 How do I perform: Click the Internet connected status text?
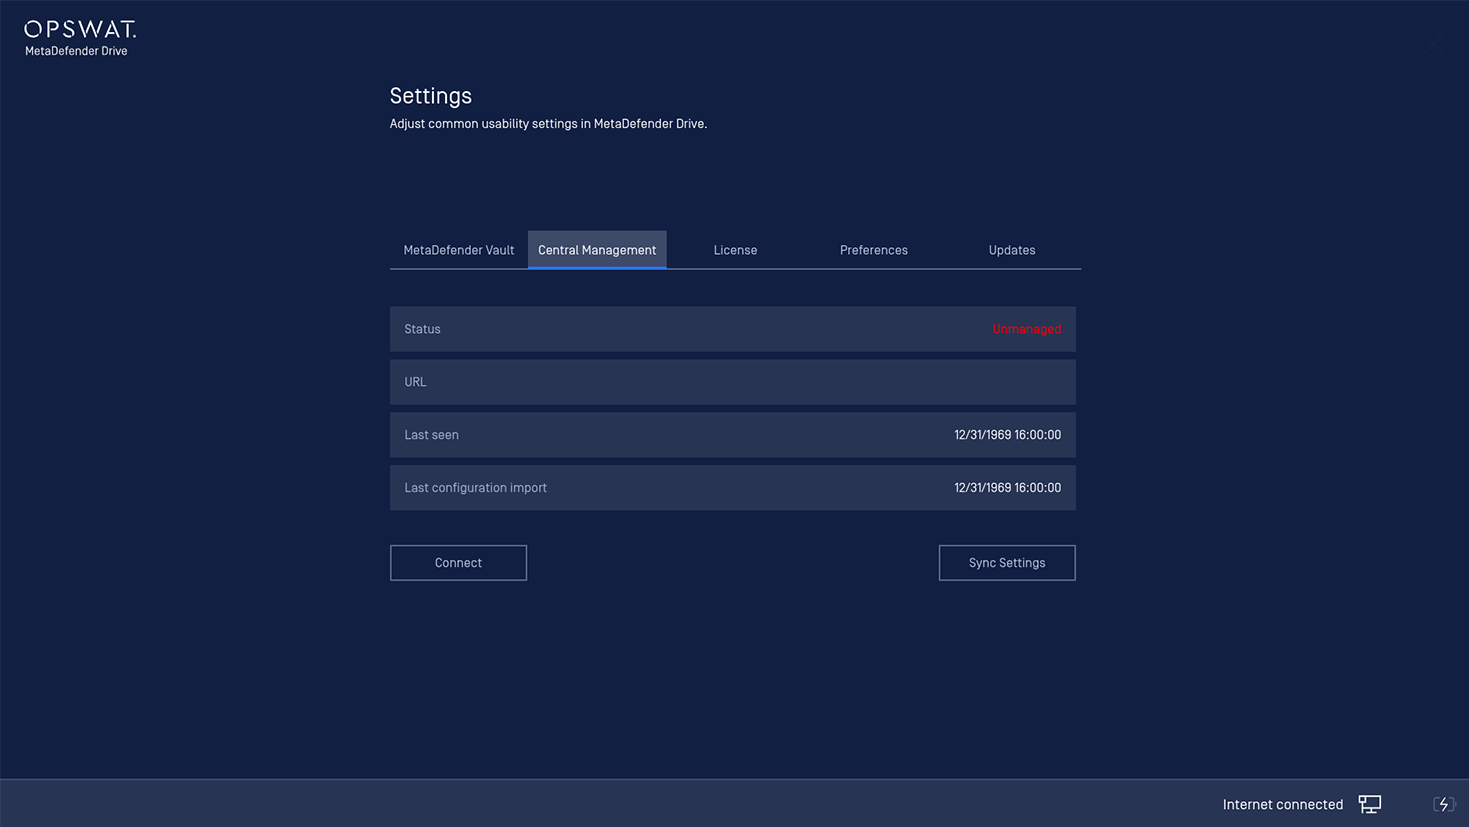[1283, 804]
